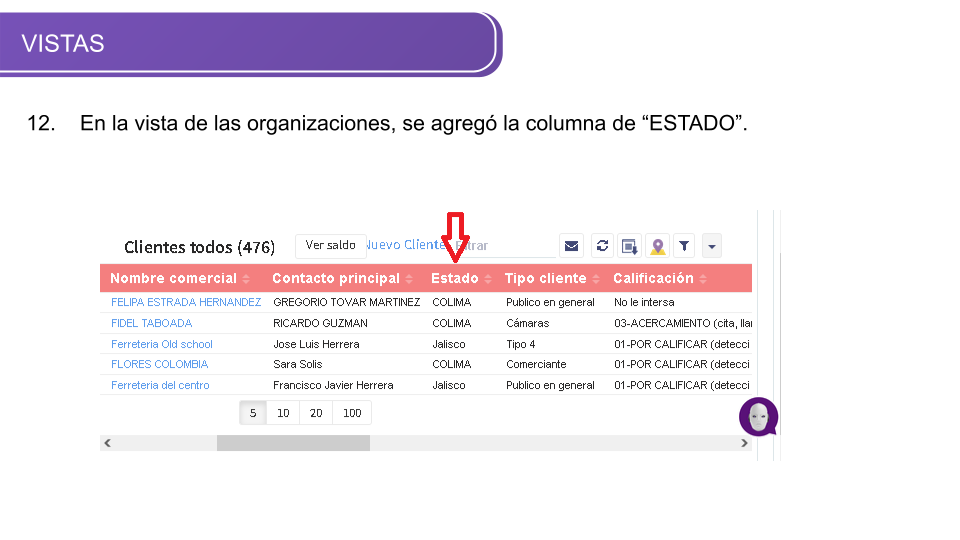This screenshot has height=540, width=960.
Task: Click Jose Luis Herrera contact cell
Action: (x=316, y=344)
